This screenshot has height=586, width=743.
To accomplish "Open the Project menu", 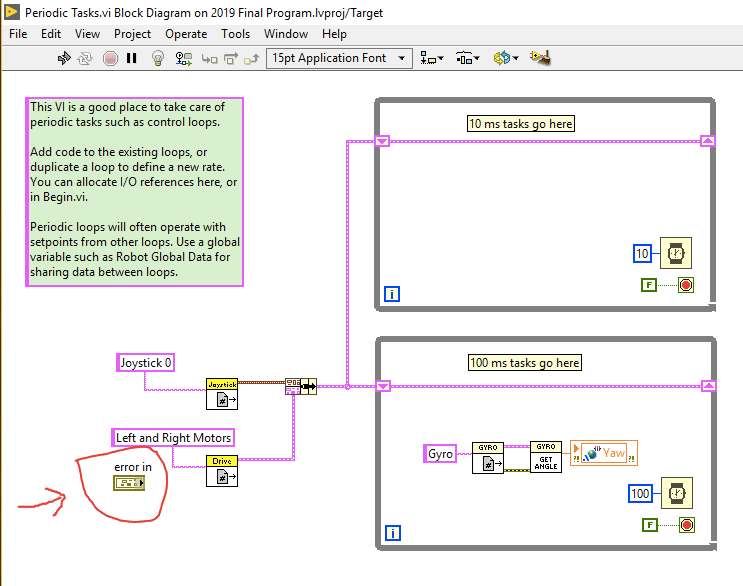I will [132, 33].
